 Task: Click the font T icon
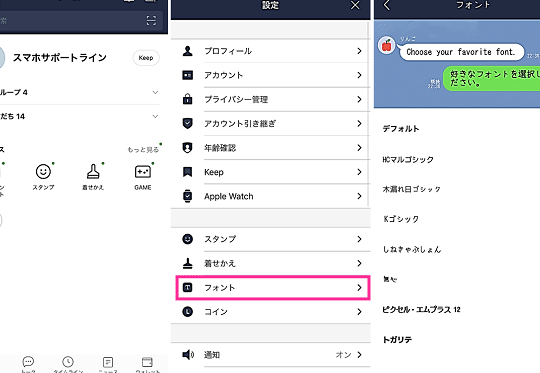click(x=187, y=287)
